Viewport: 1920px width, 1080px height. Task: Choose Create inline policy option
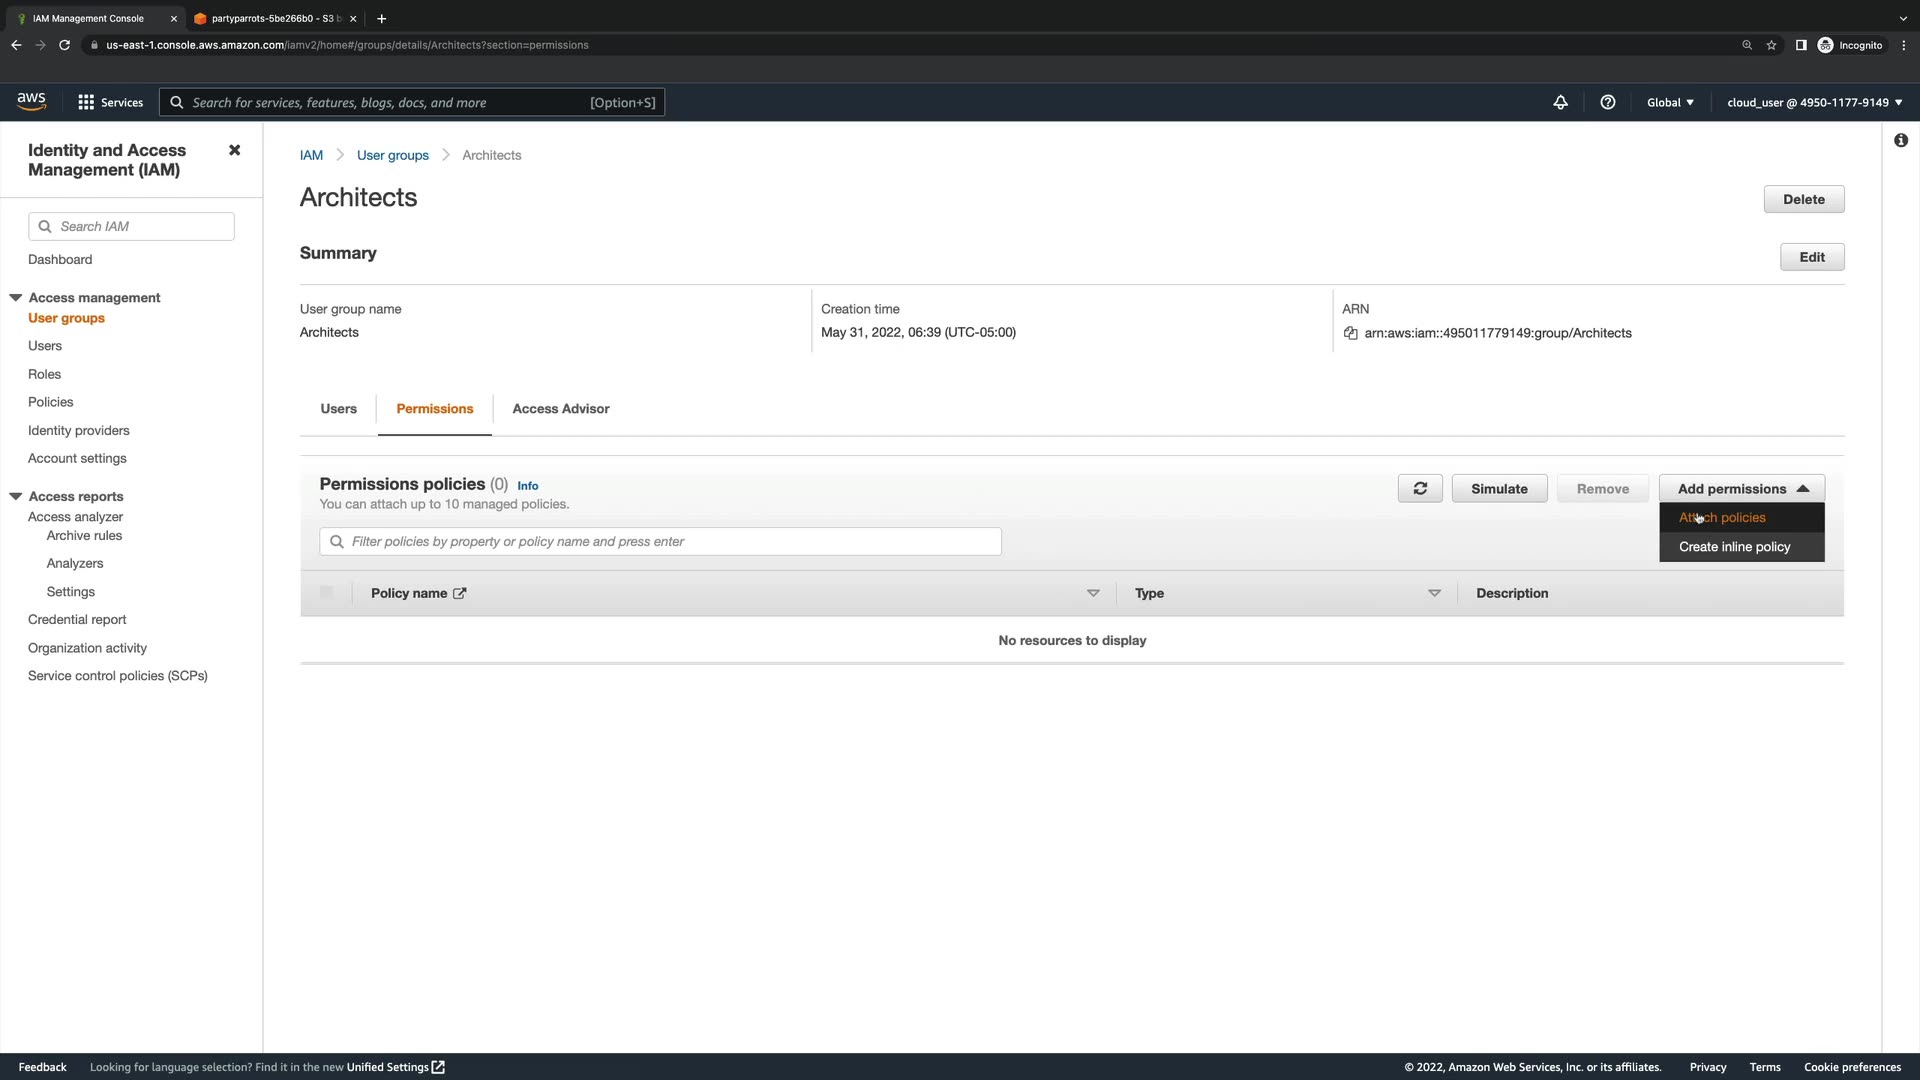click(x=1734, y=547)
